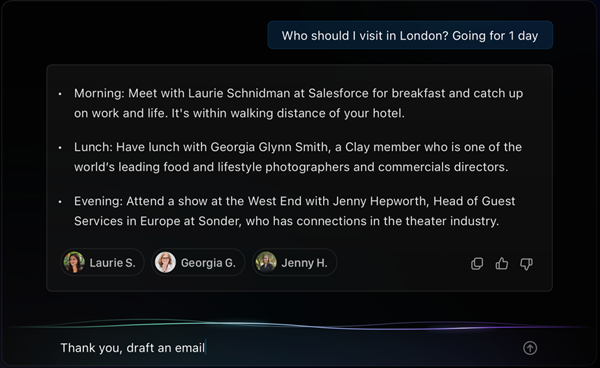Give the response a thumbs down
This screenshot has height=368, width=600.
point(526,264)
